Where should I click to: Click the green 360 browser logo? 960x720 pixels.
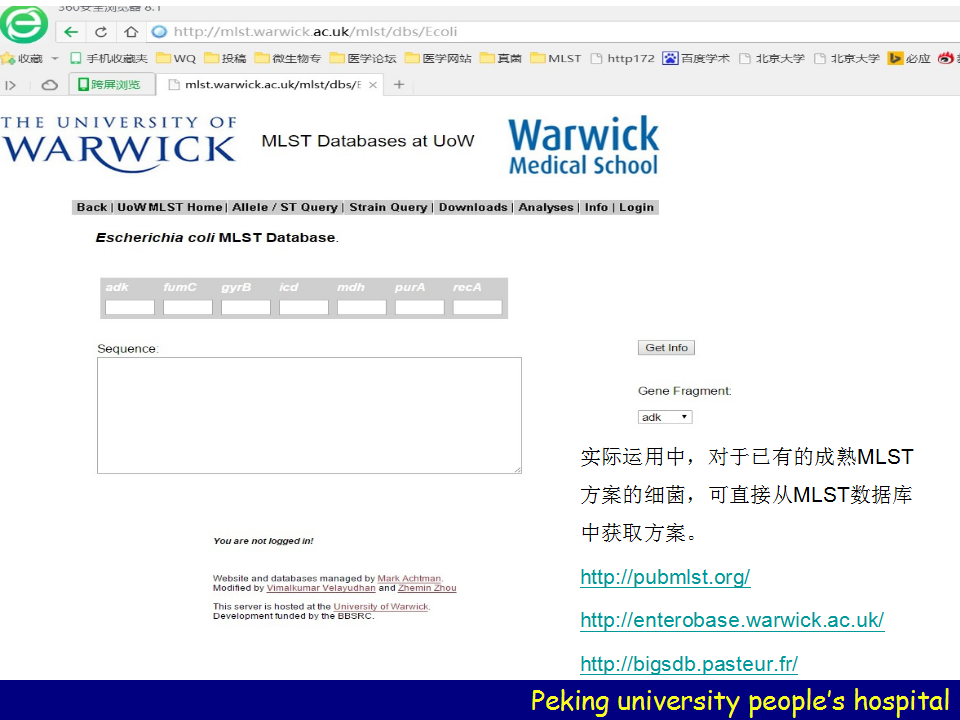[x=24, y=24]
